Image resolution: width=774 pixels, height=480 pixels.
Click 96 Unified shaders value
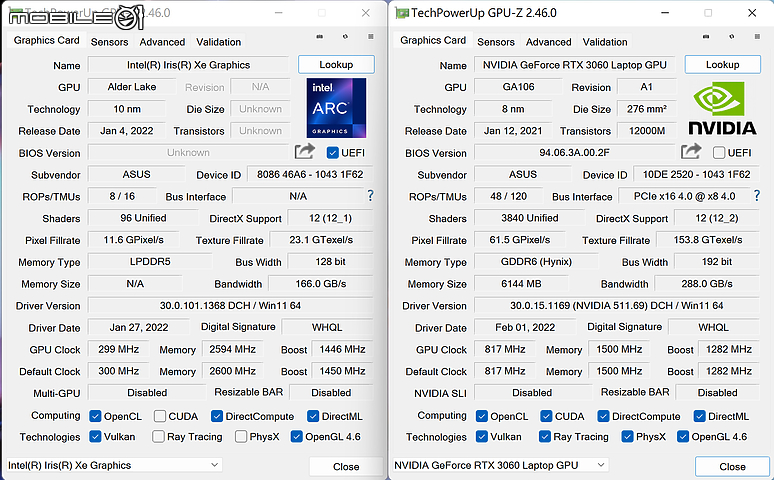pos(143,218)
